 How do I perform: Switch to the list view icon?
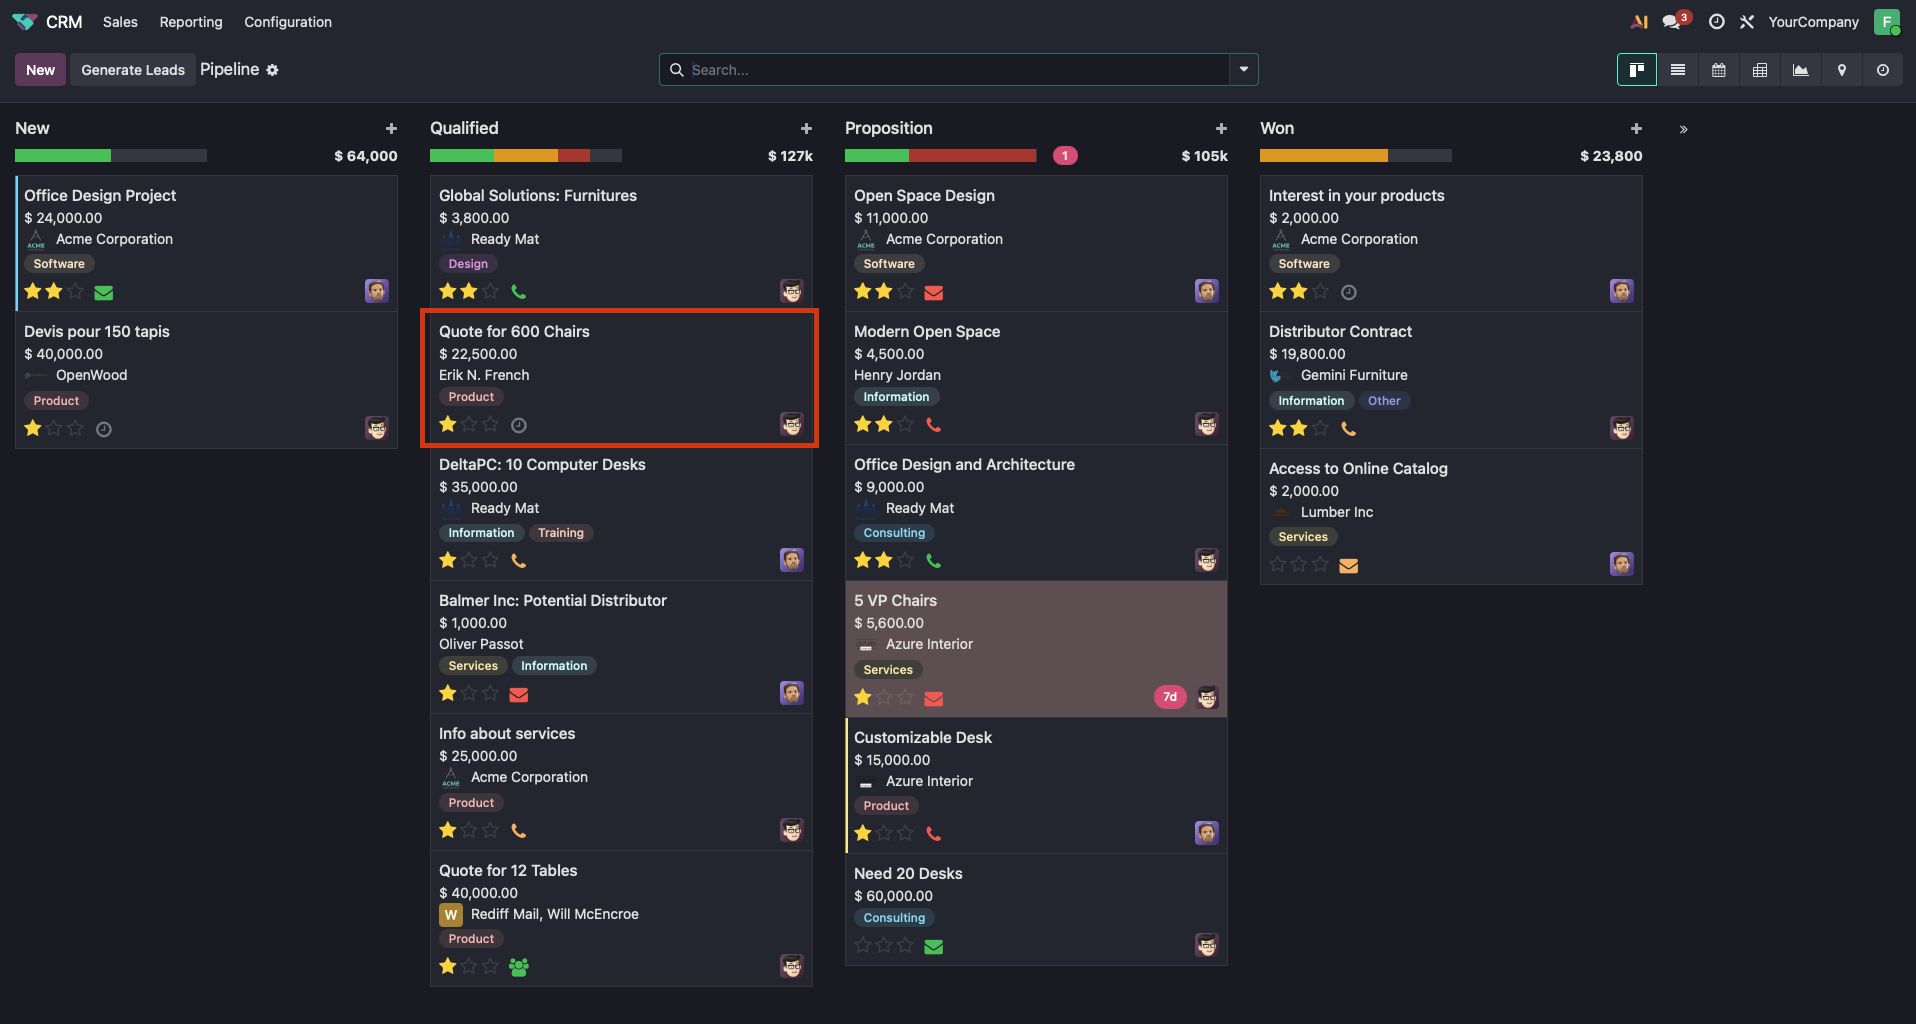pyautogui.click(x=1678, y=70)
